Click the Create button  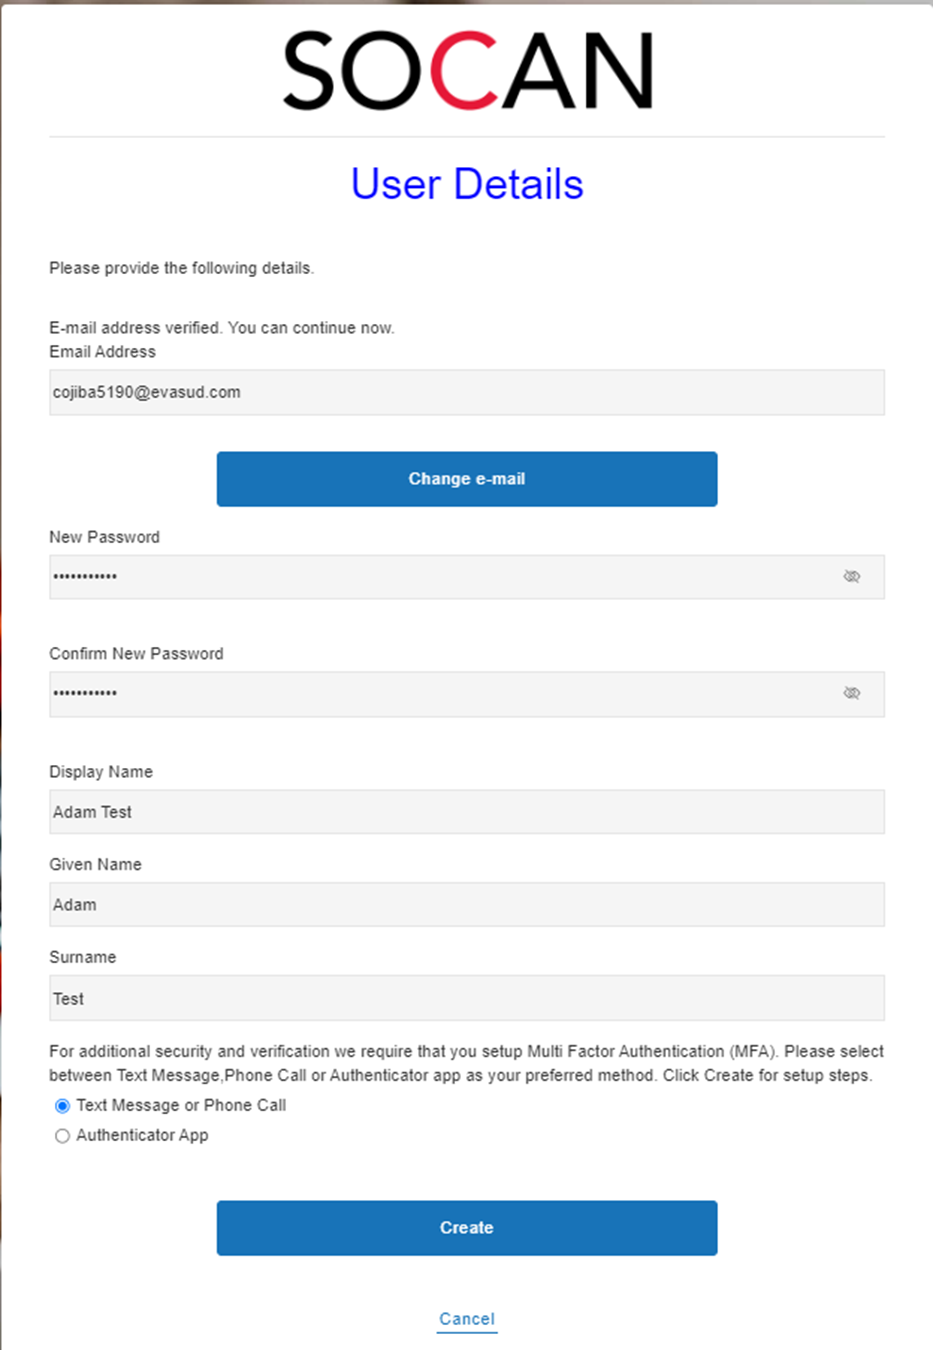466,1228
